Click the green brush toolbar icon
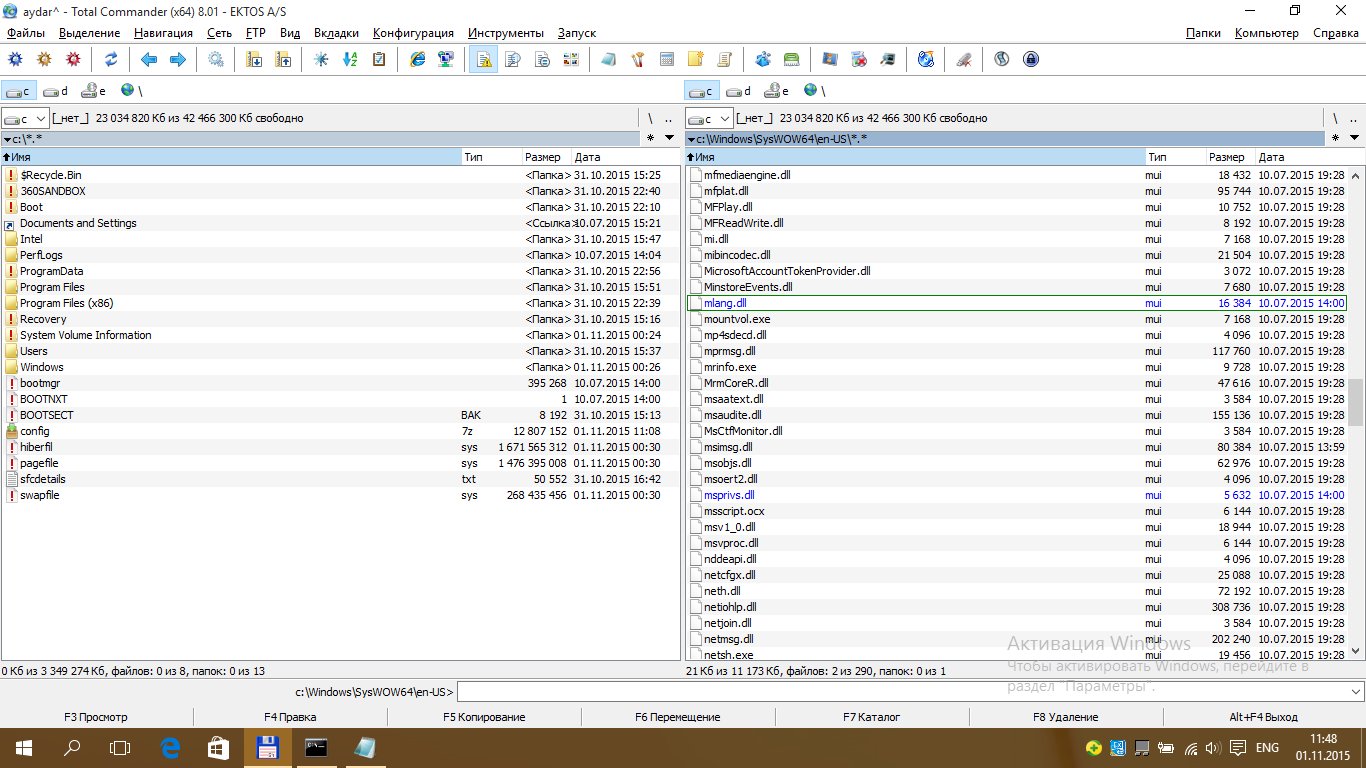The height and width of the screenshot is (768, 1366). tap(791, 59)
